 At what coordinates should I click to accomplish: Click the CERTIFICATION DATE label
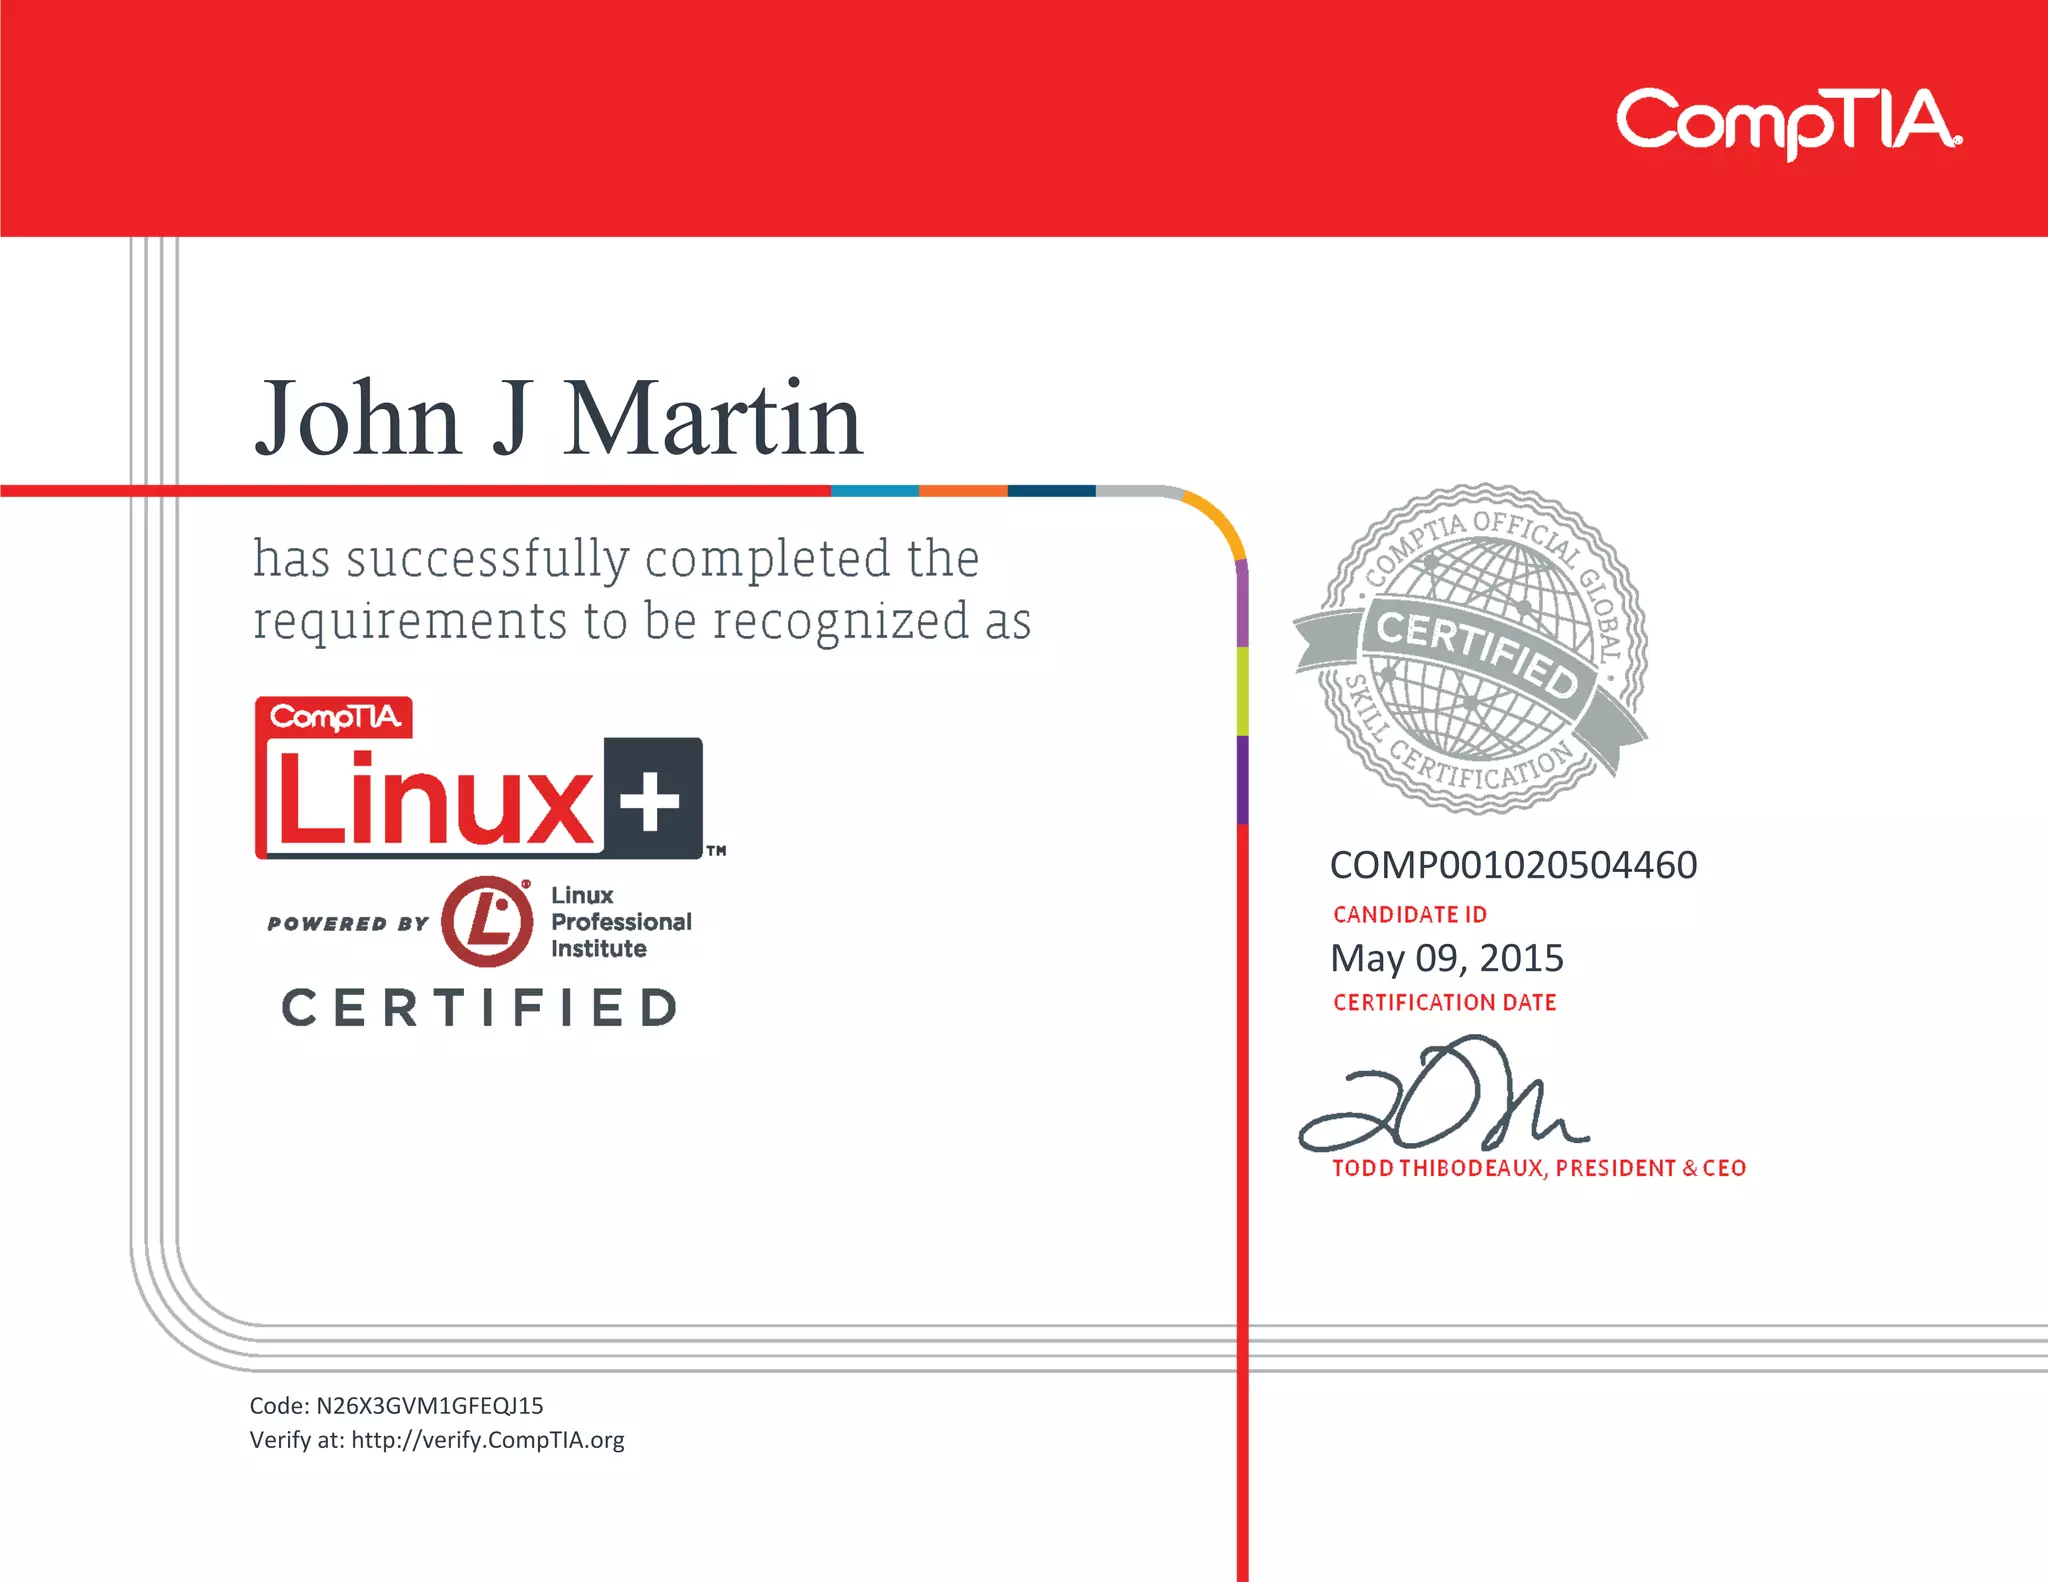click(1444, 1002)
